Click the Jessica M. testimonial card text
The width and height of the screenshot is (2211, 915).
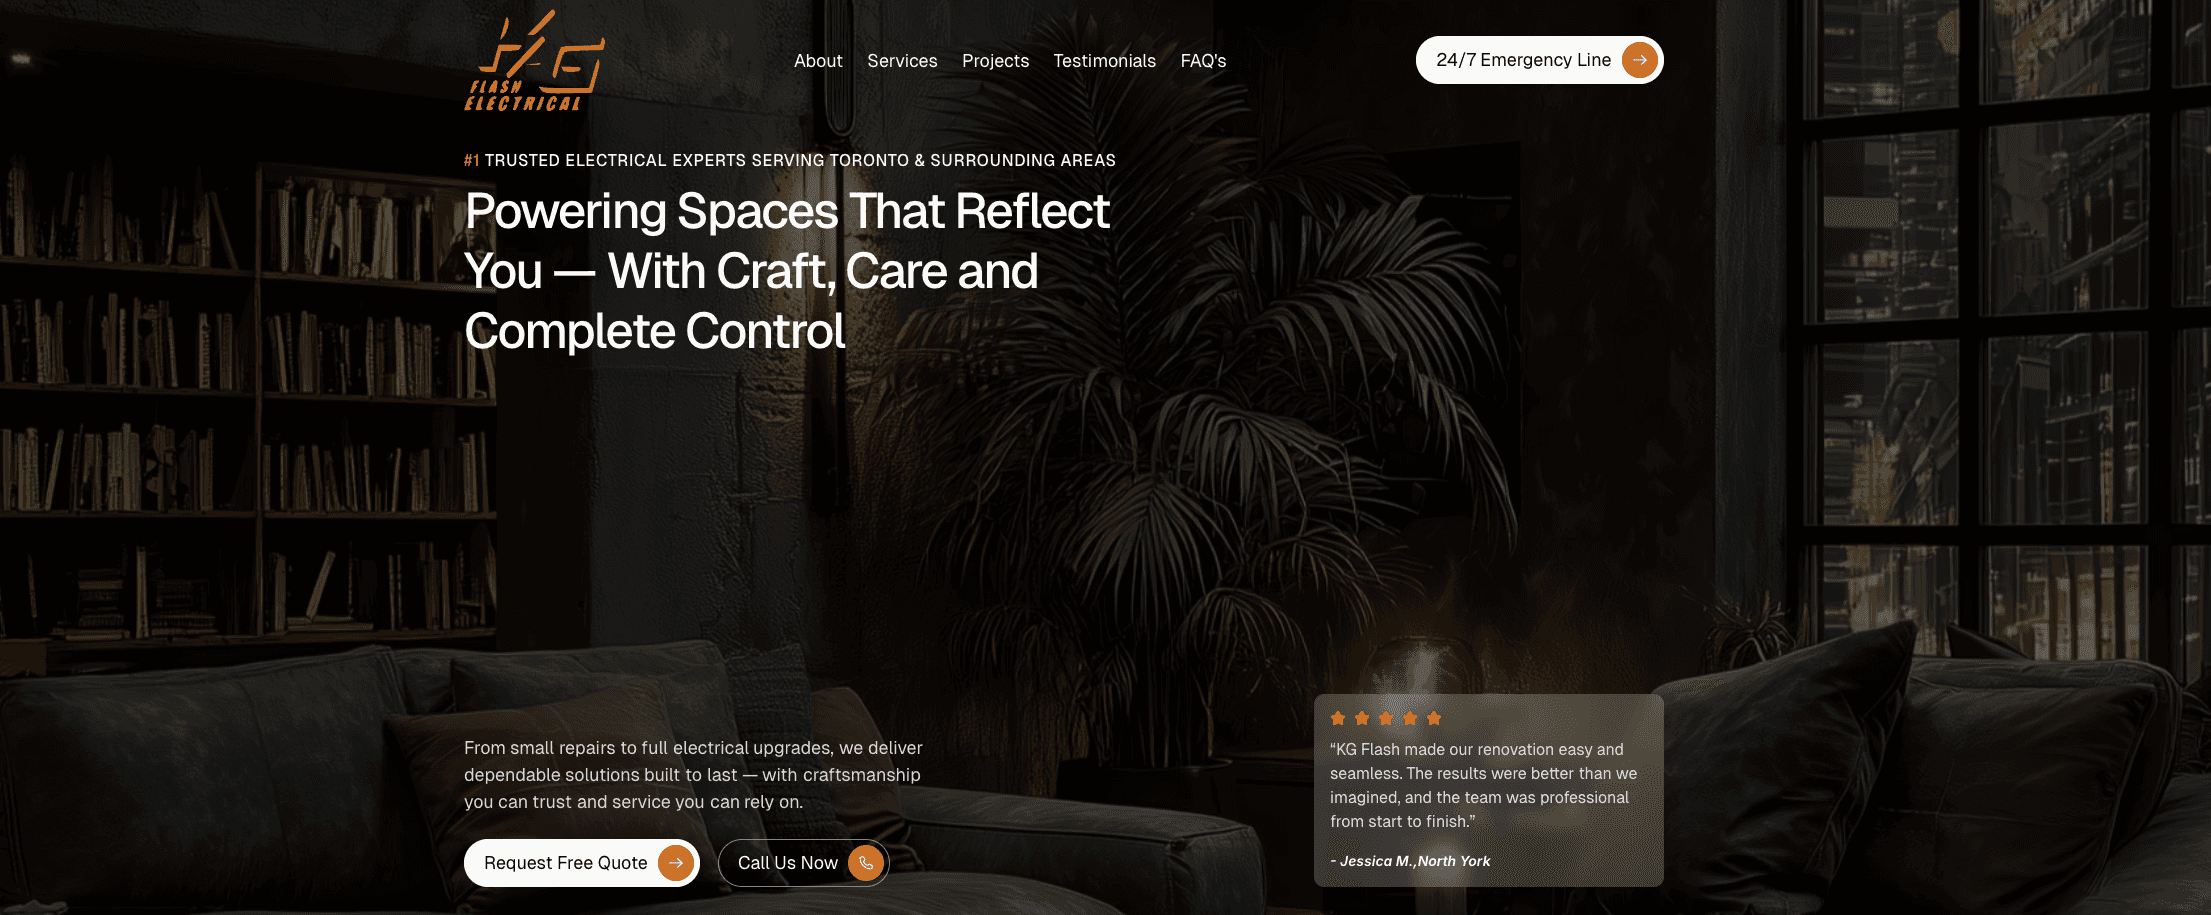[x=1484, y=785]
